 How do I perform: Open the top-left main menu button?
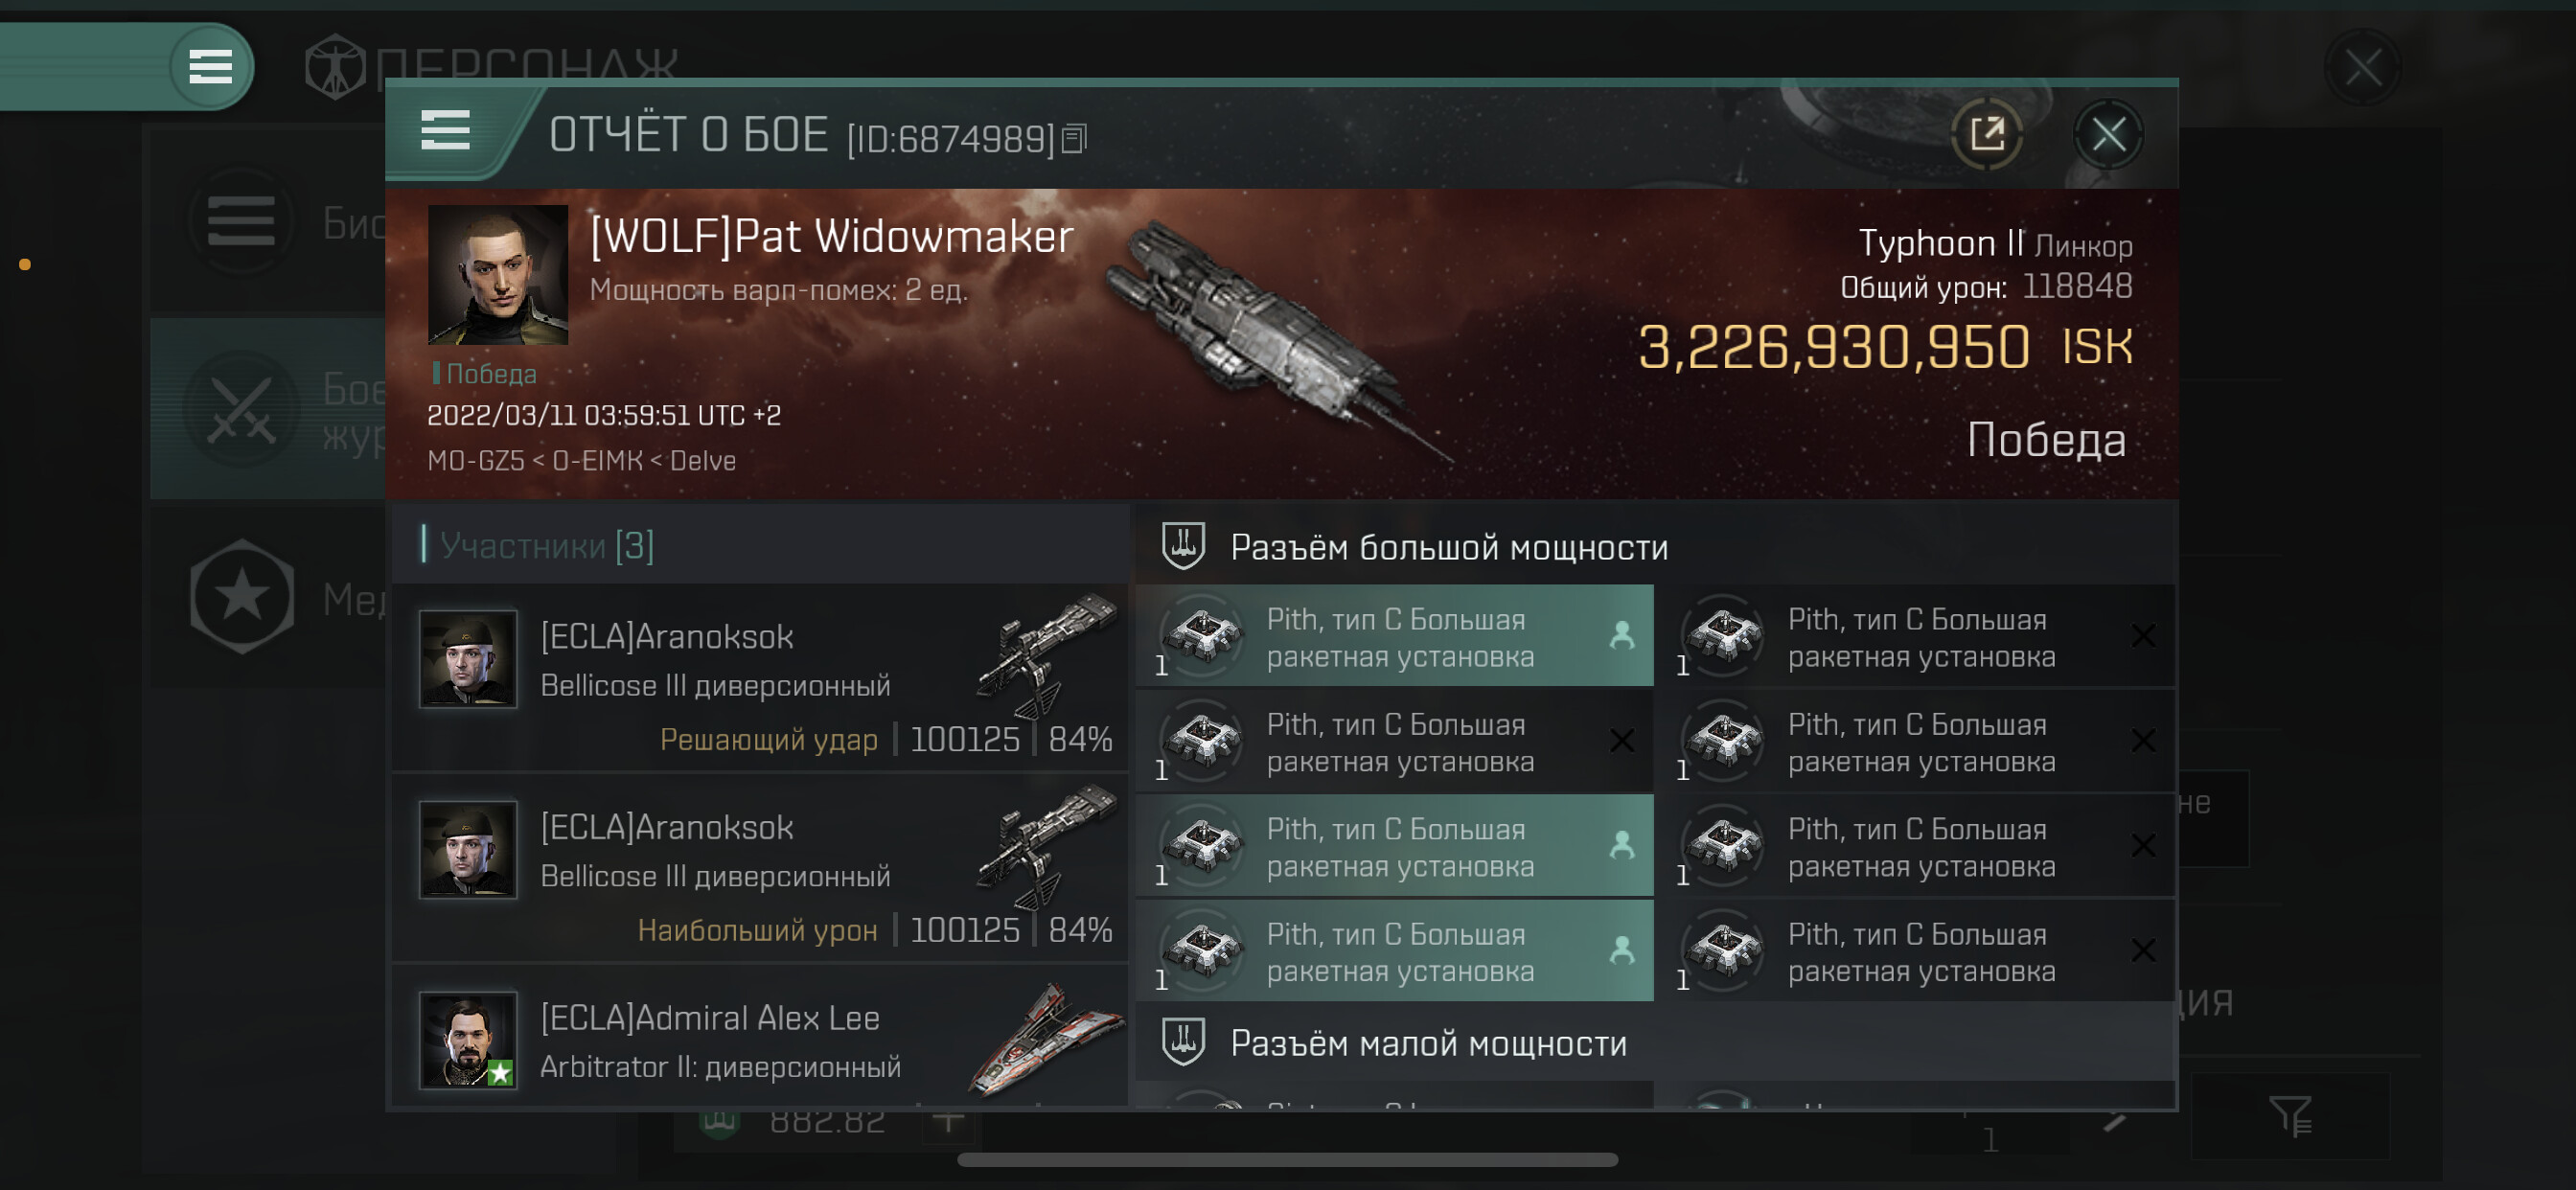(x=210, y=67)
